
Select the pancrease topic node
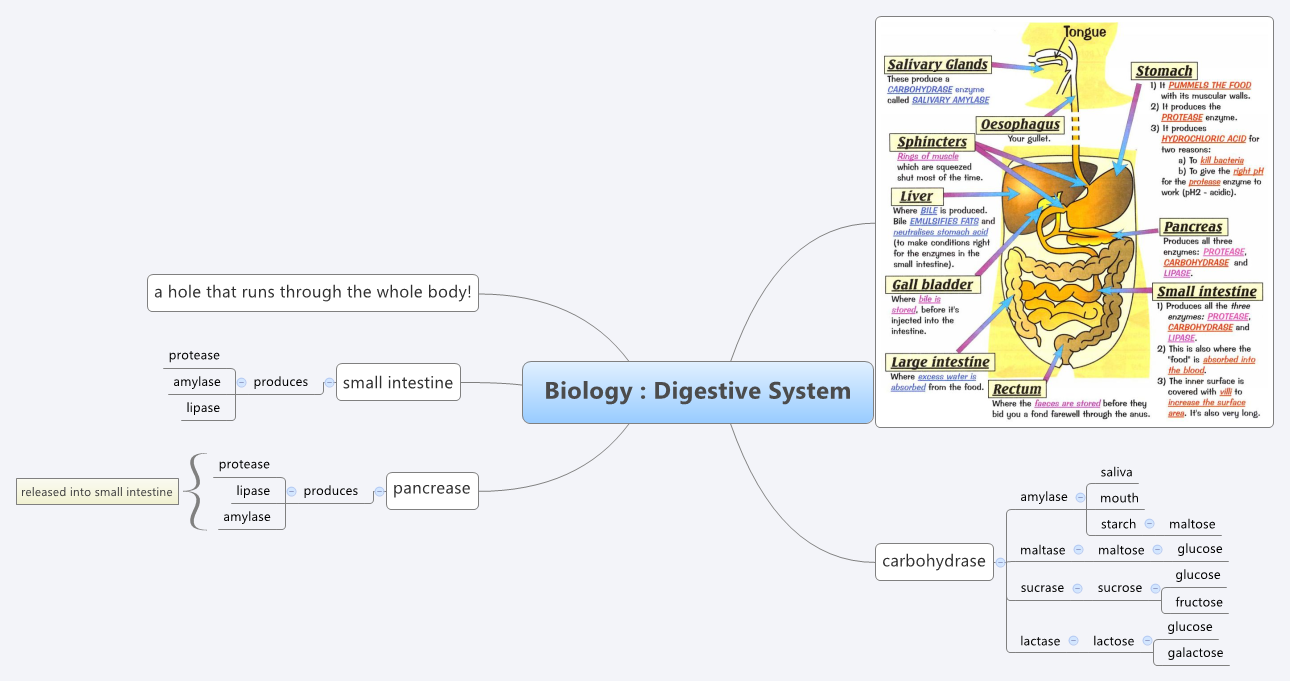click(x=432, y=489)
